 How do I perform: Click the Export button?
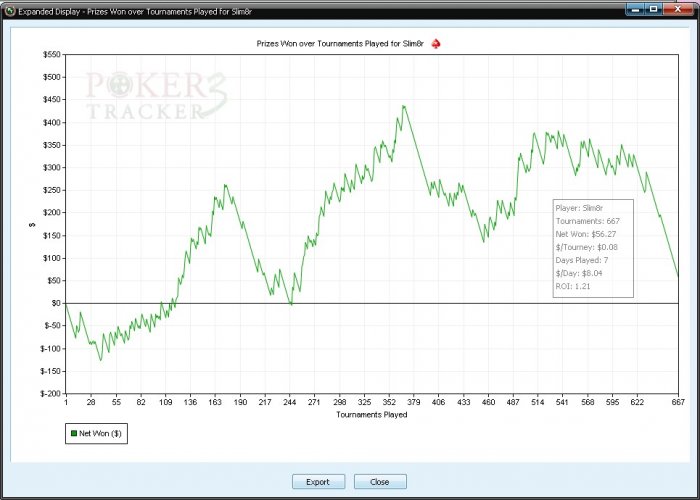click(318, 482)
